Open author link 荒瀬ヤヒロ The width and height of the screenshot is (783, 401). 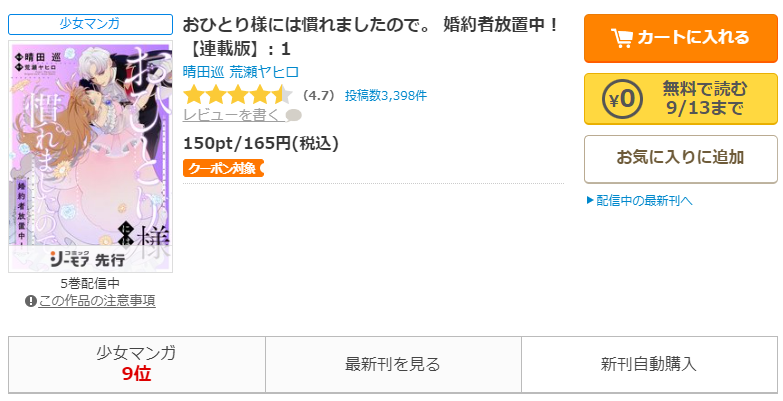264,72
